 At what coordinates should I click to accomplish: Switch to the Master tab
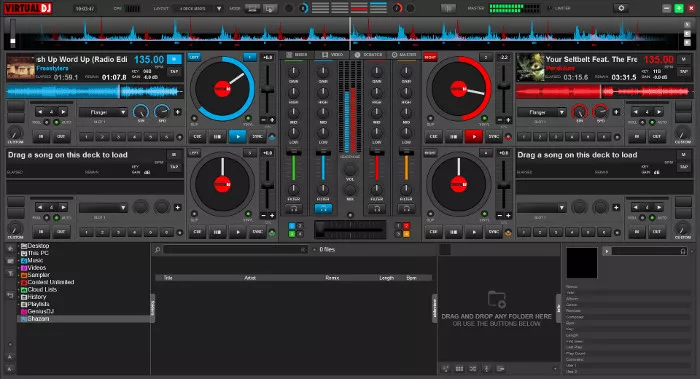[x=404, y=54]
